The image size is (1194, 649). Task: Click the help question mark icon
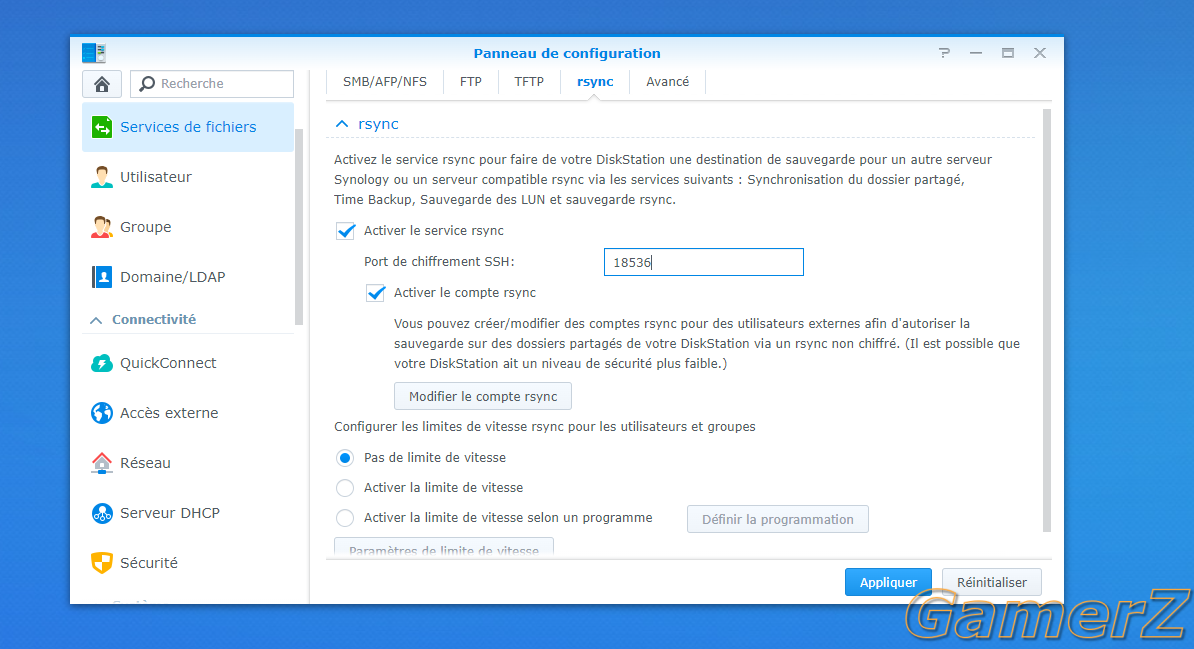tap(944, 53)
